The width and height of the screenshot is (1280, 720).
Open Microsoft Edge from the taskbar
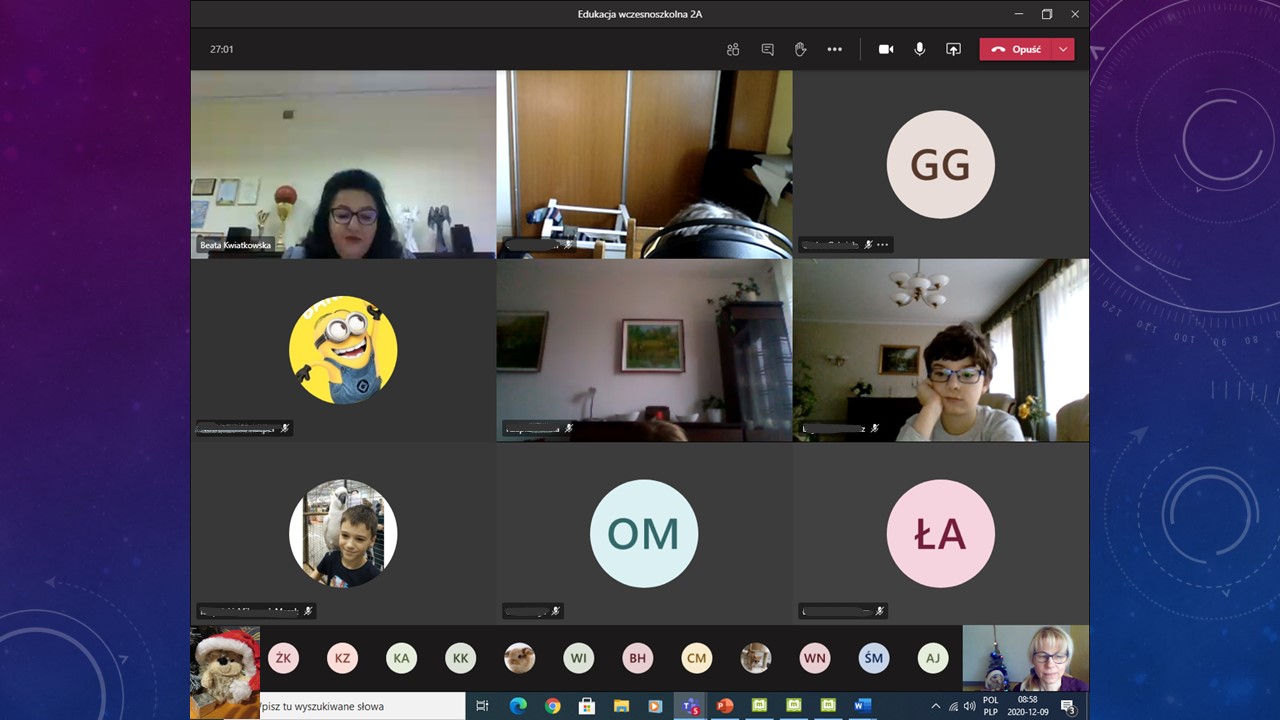tap(518, 706)
